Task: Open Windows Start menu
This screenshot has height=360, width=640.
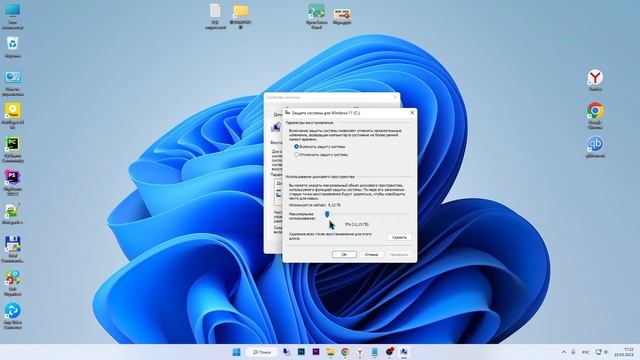Action: tap(236, 352)
